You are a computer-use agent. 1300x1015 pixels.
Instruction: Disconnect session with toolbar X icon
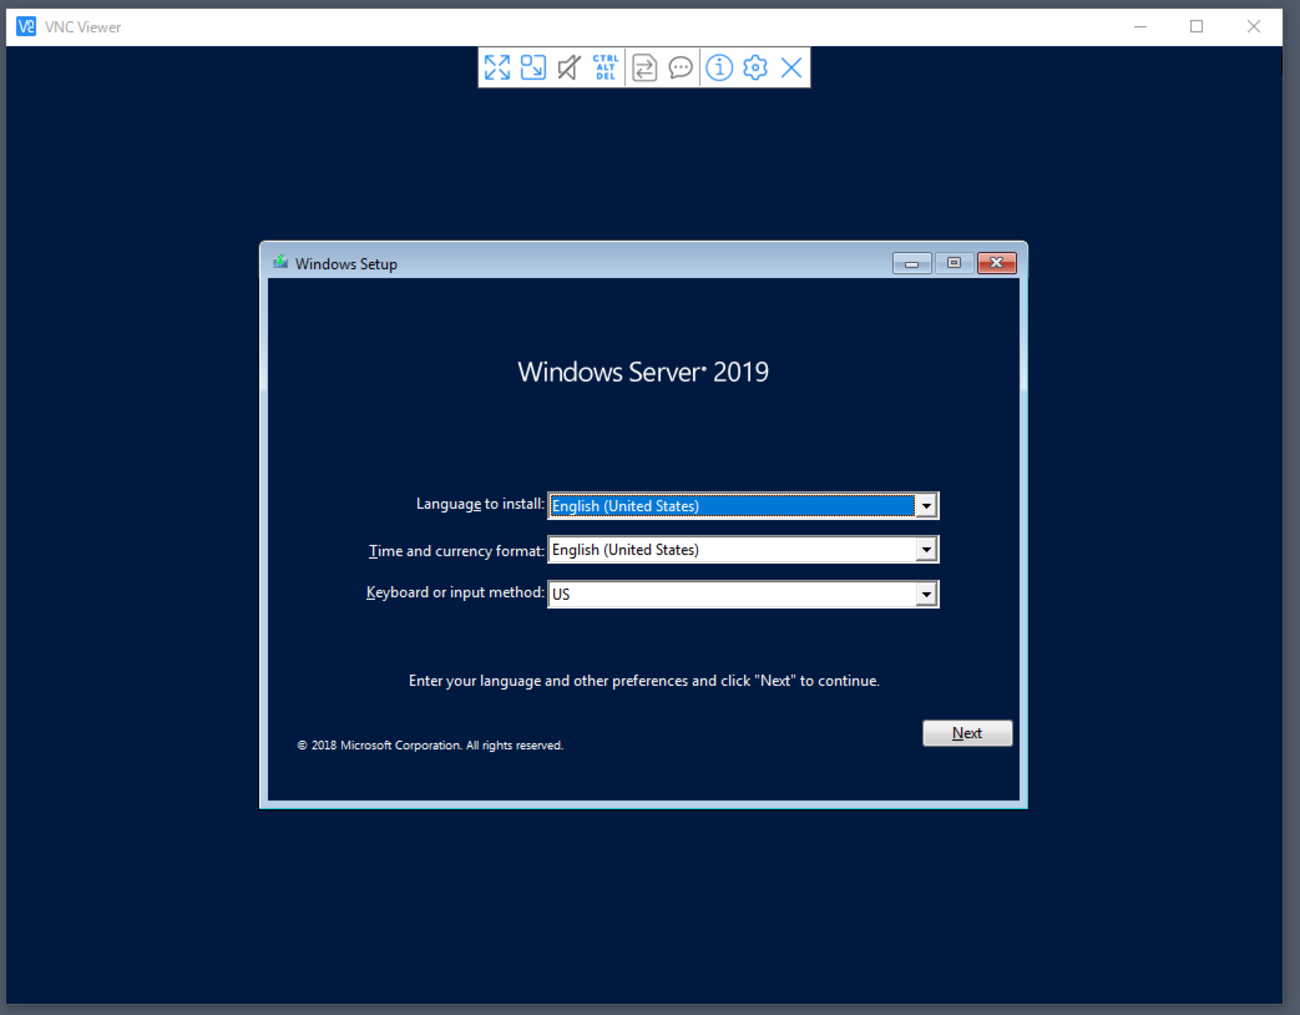coord(791,67)
